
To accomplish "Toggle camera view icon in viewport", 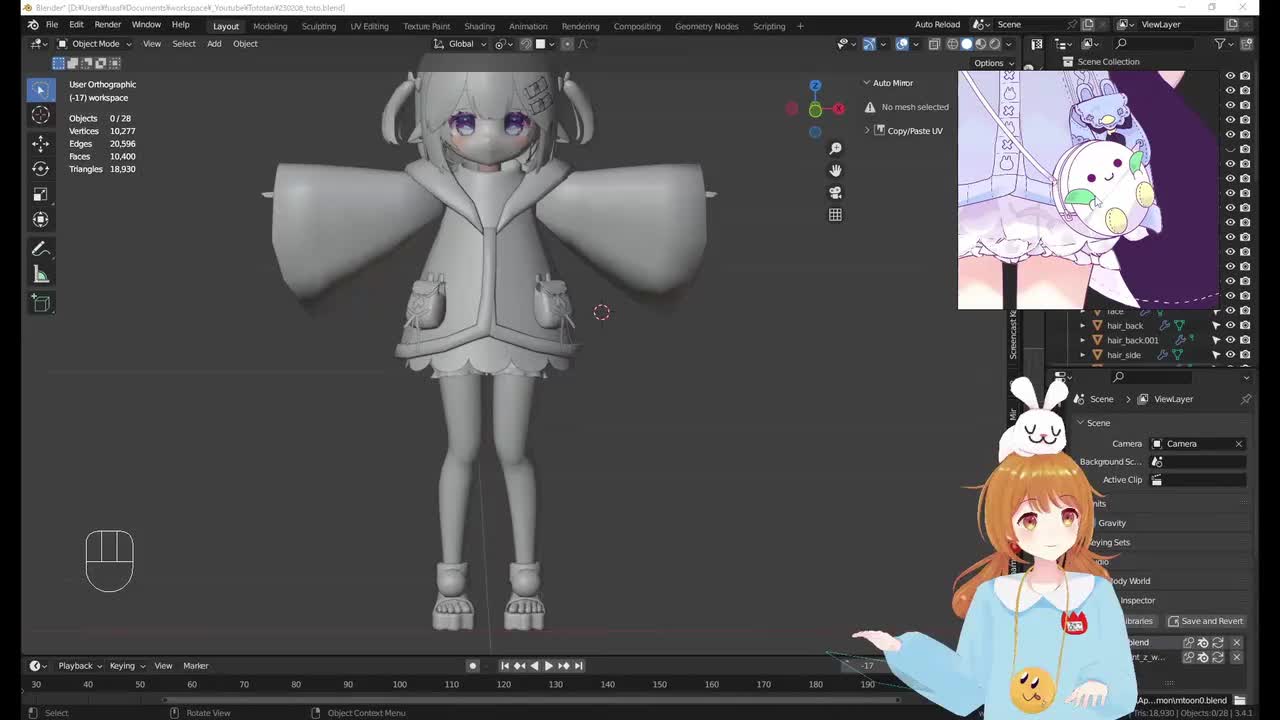I will pyautogui.click(x=835, y=192).
